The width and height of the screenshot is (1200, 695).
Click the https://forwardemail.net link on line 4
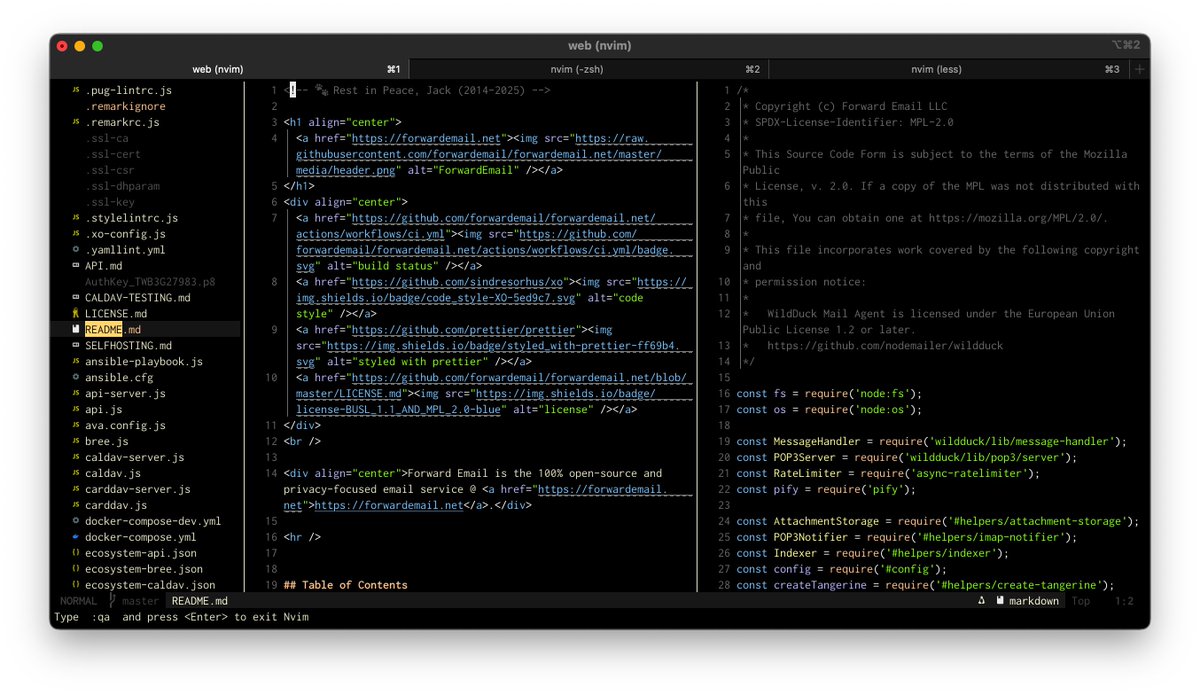[x=426, y=139]
